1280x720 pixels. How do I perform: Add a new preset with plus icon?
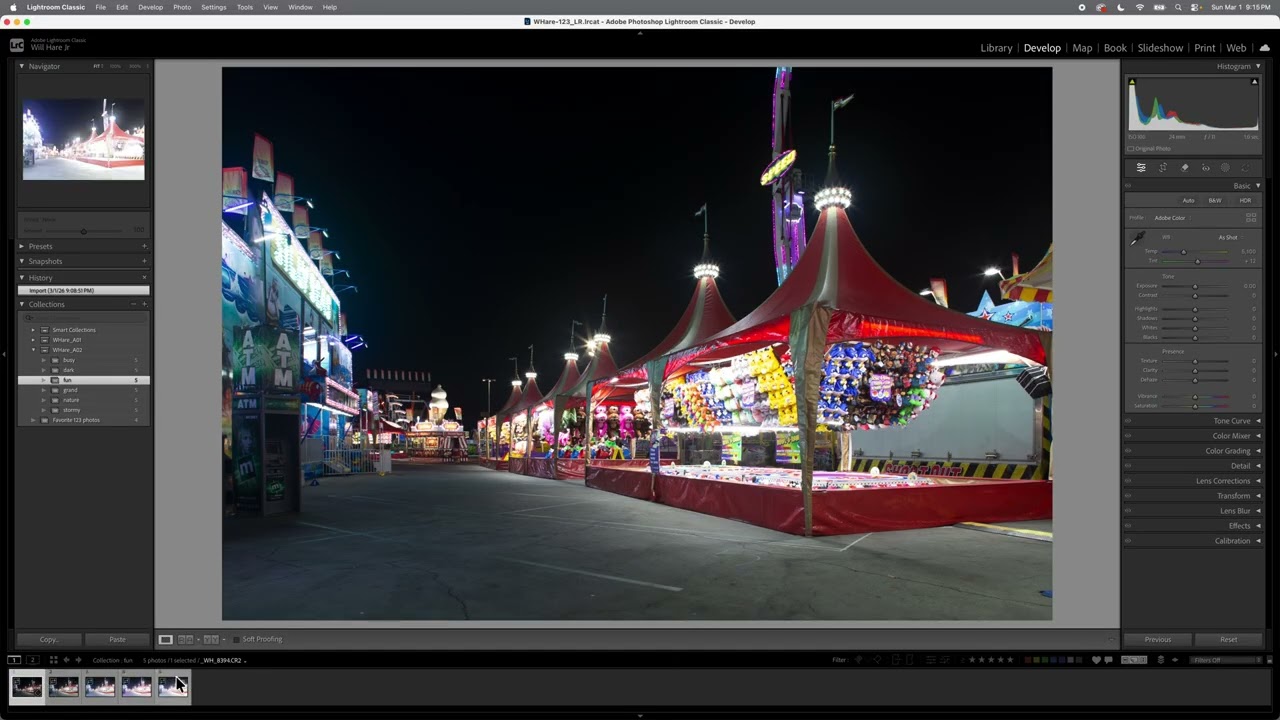coord(144,246)
